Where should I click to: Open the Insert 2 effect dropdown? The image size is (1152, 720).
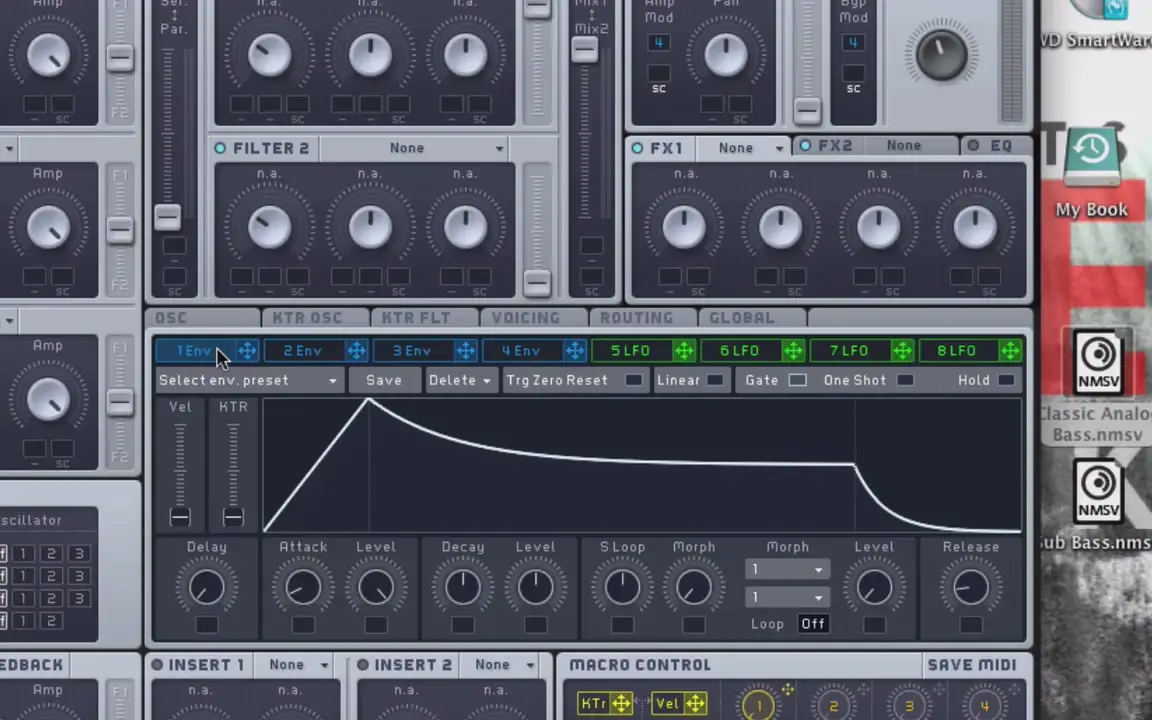[498, 665]
